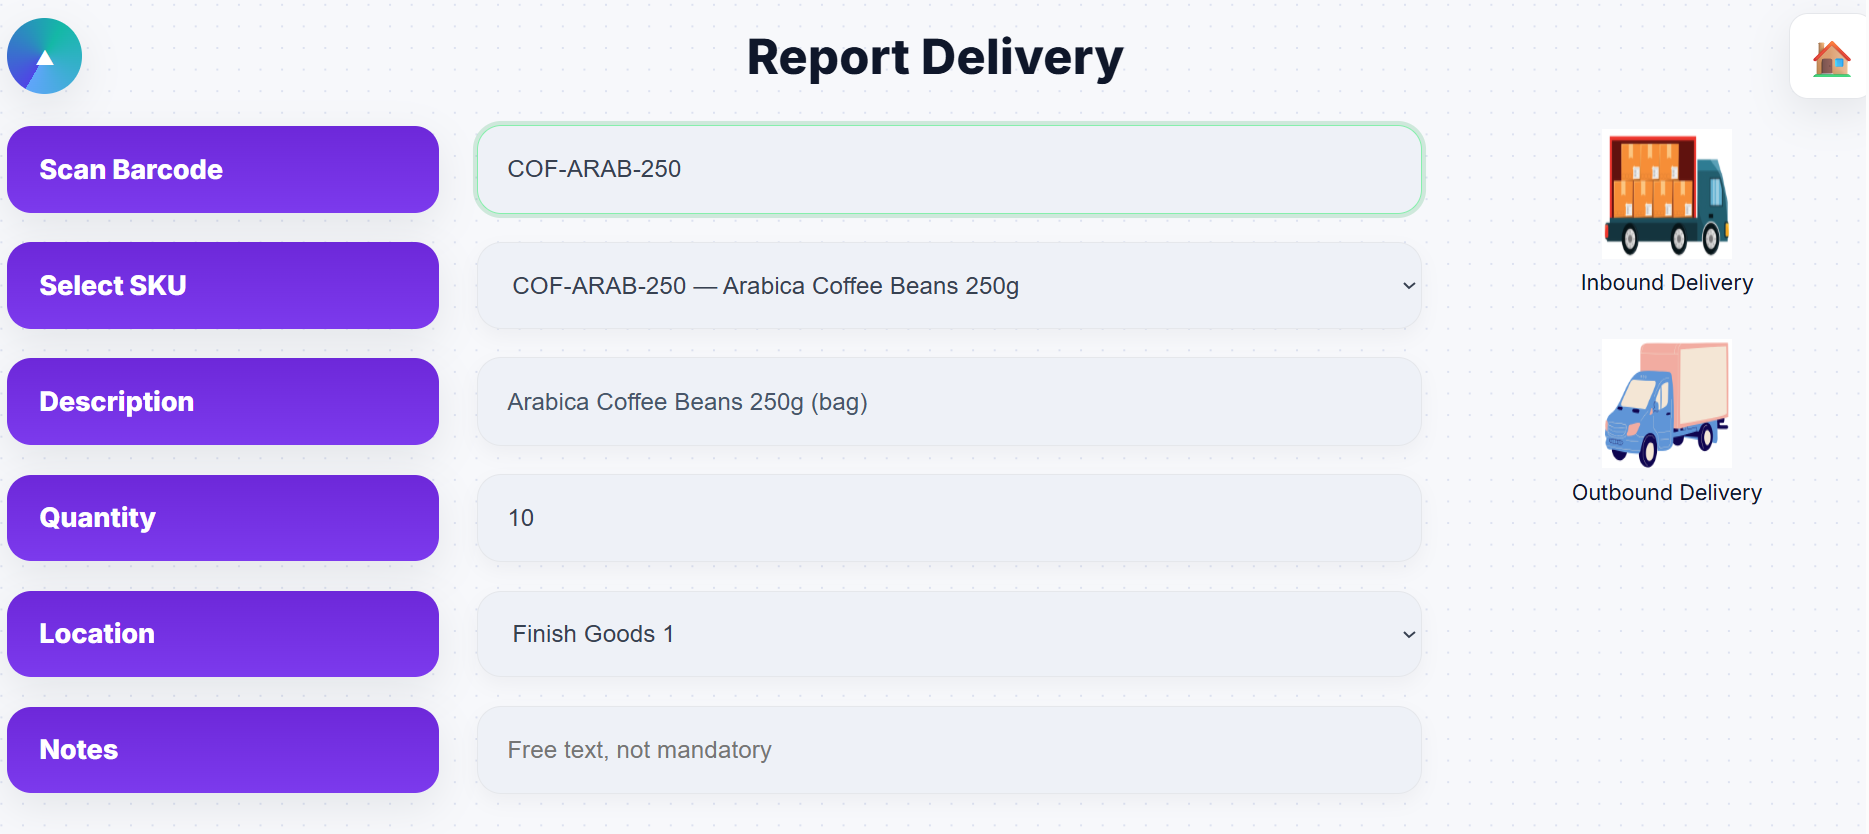
Task: Click the Location label button
Action: coord(222,634)
